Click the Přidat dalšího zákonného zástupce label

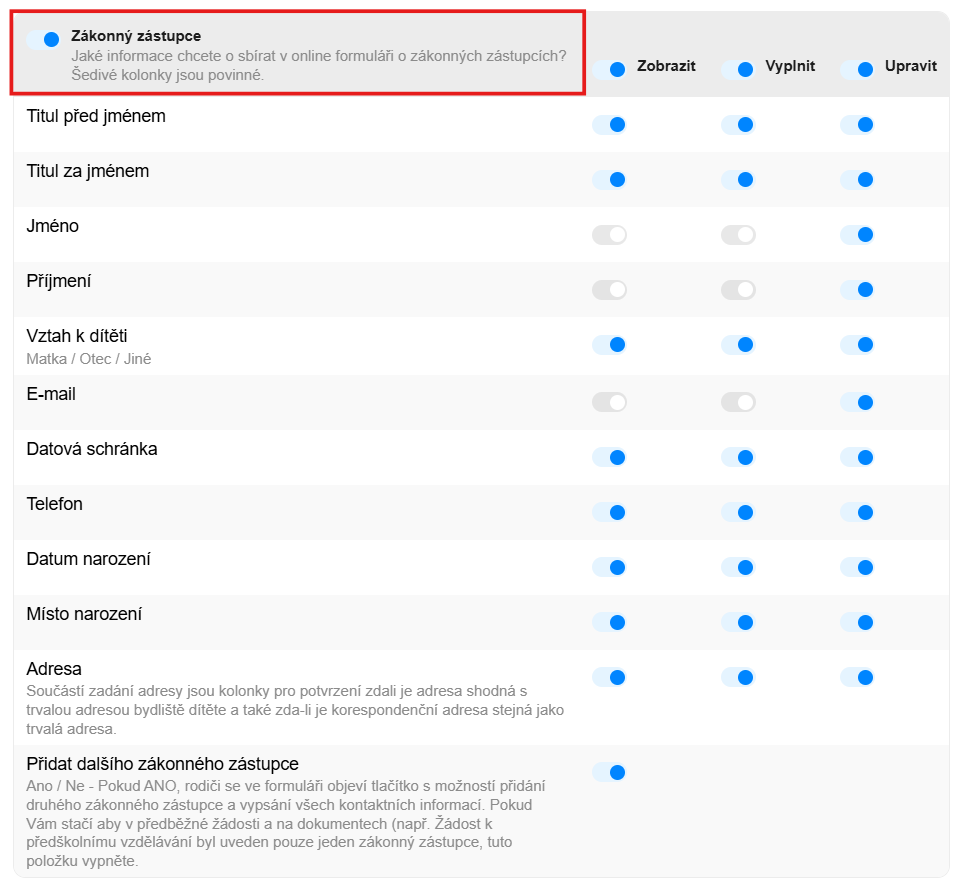pyautogui.click(x=162, y=764)
